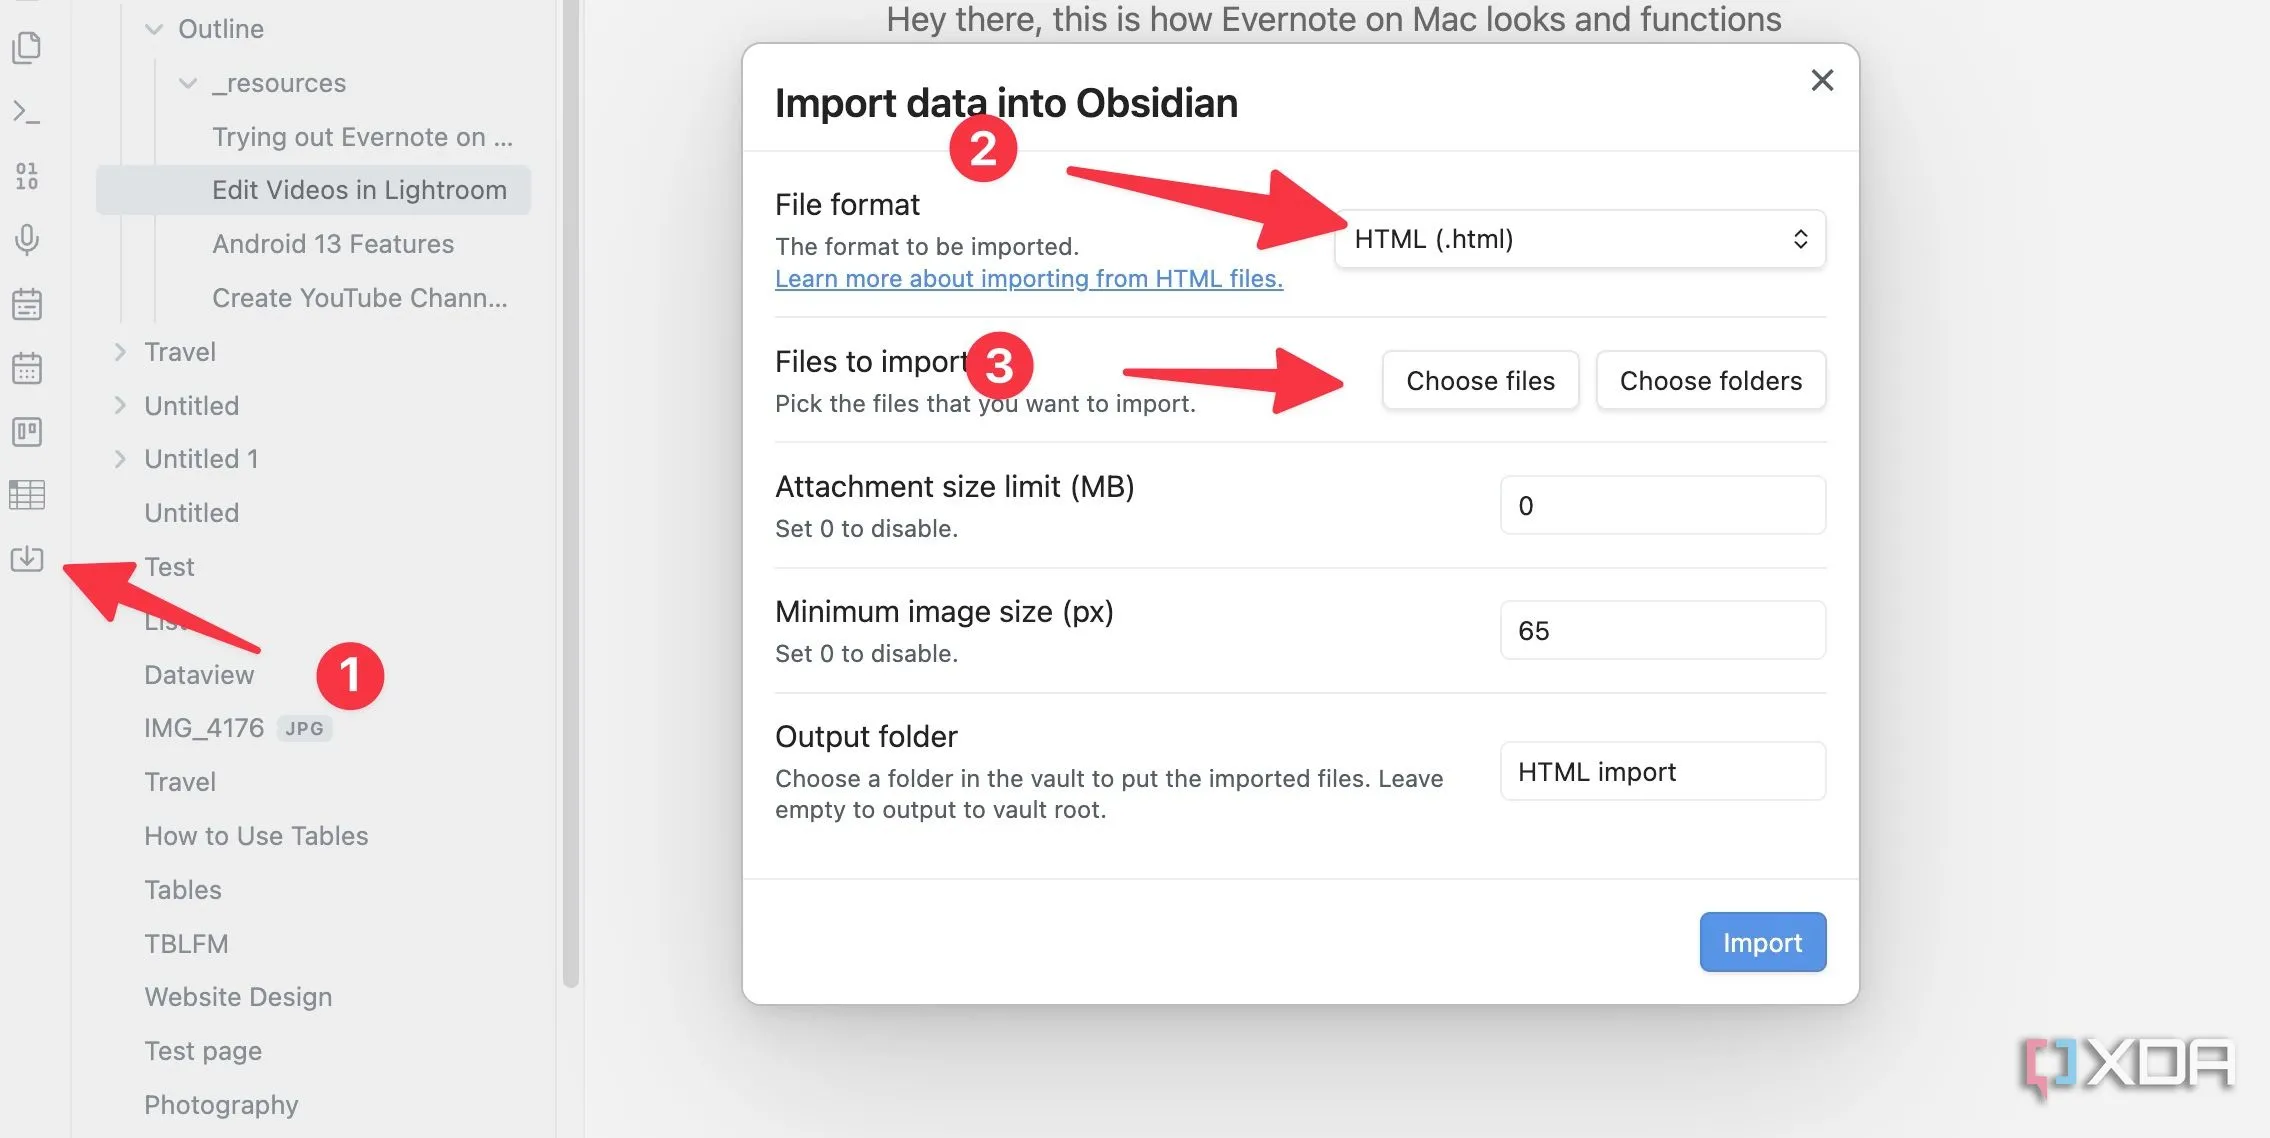Collapse the Outline folder chevron
The height and width of the screenshot is (1138, 2270).
(154, 29)
